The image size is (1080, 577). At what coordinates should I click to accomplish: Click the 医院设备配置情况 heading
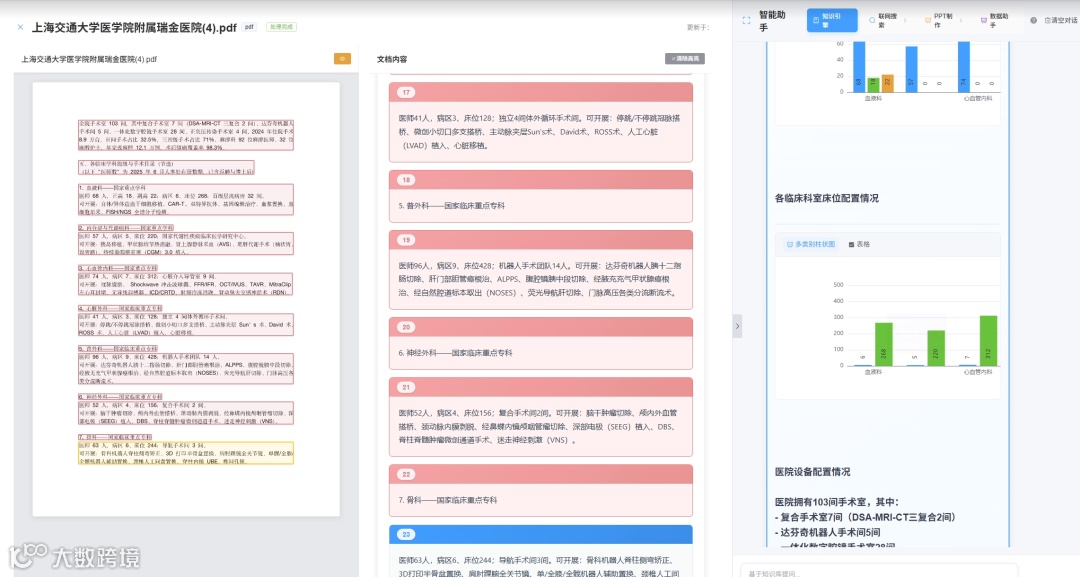812,472
